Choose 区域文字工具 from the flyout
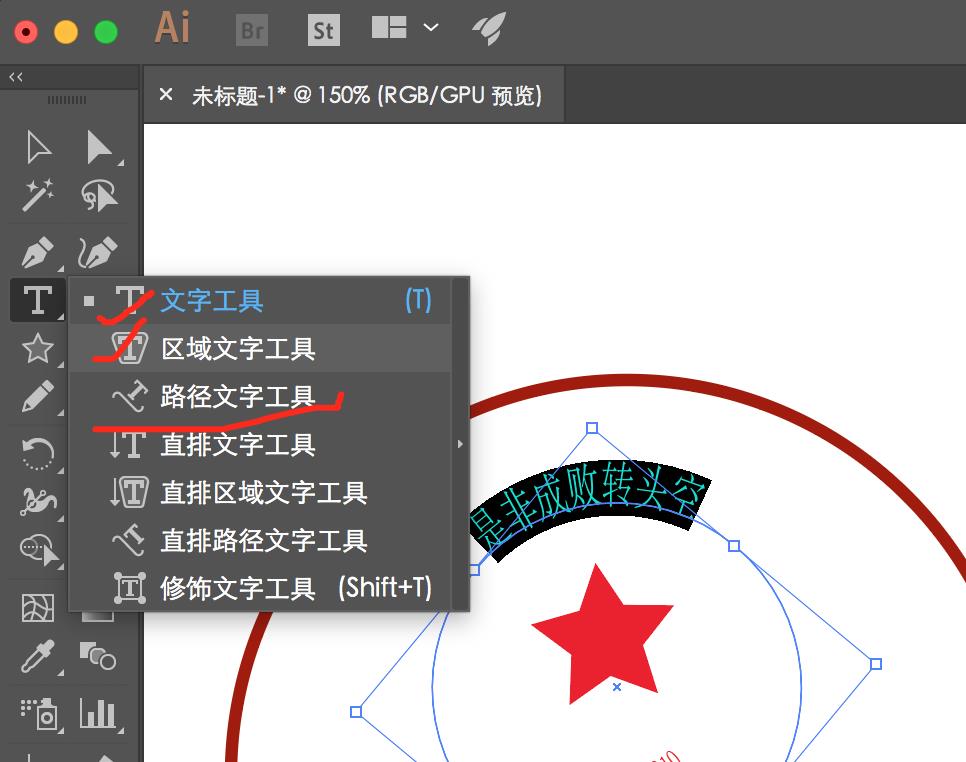Image resolution: width=966 pixels, height=762 pixels. tap(260, 349)
